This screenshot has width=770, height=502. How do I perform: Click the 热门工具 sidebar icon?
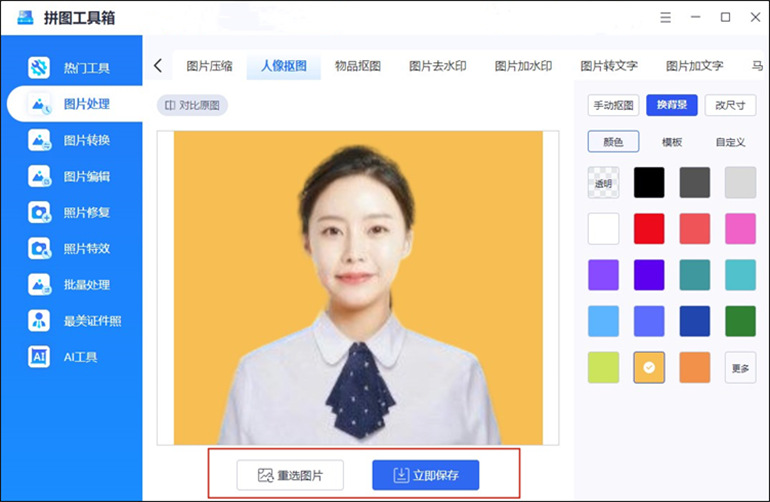(x=40, y=68)
